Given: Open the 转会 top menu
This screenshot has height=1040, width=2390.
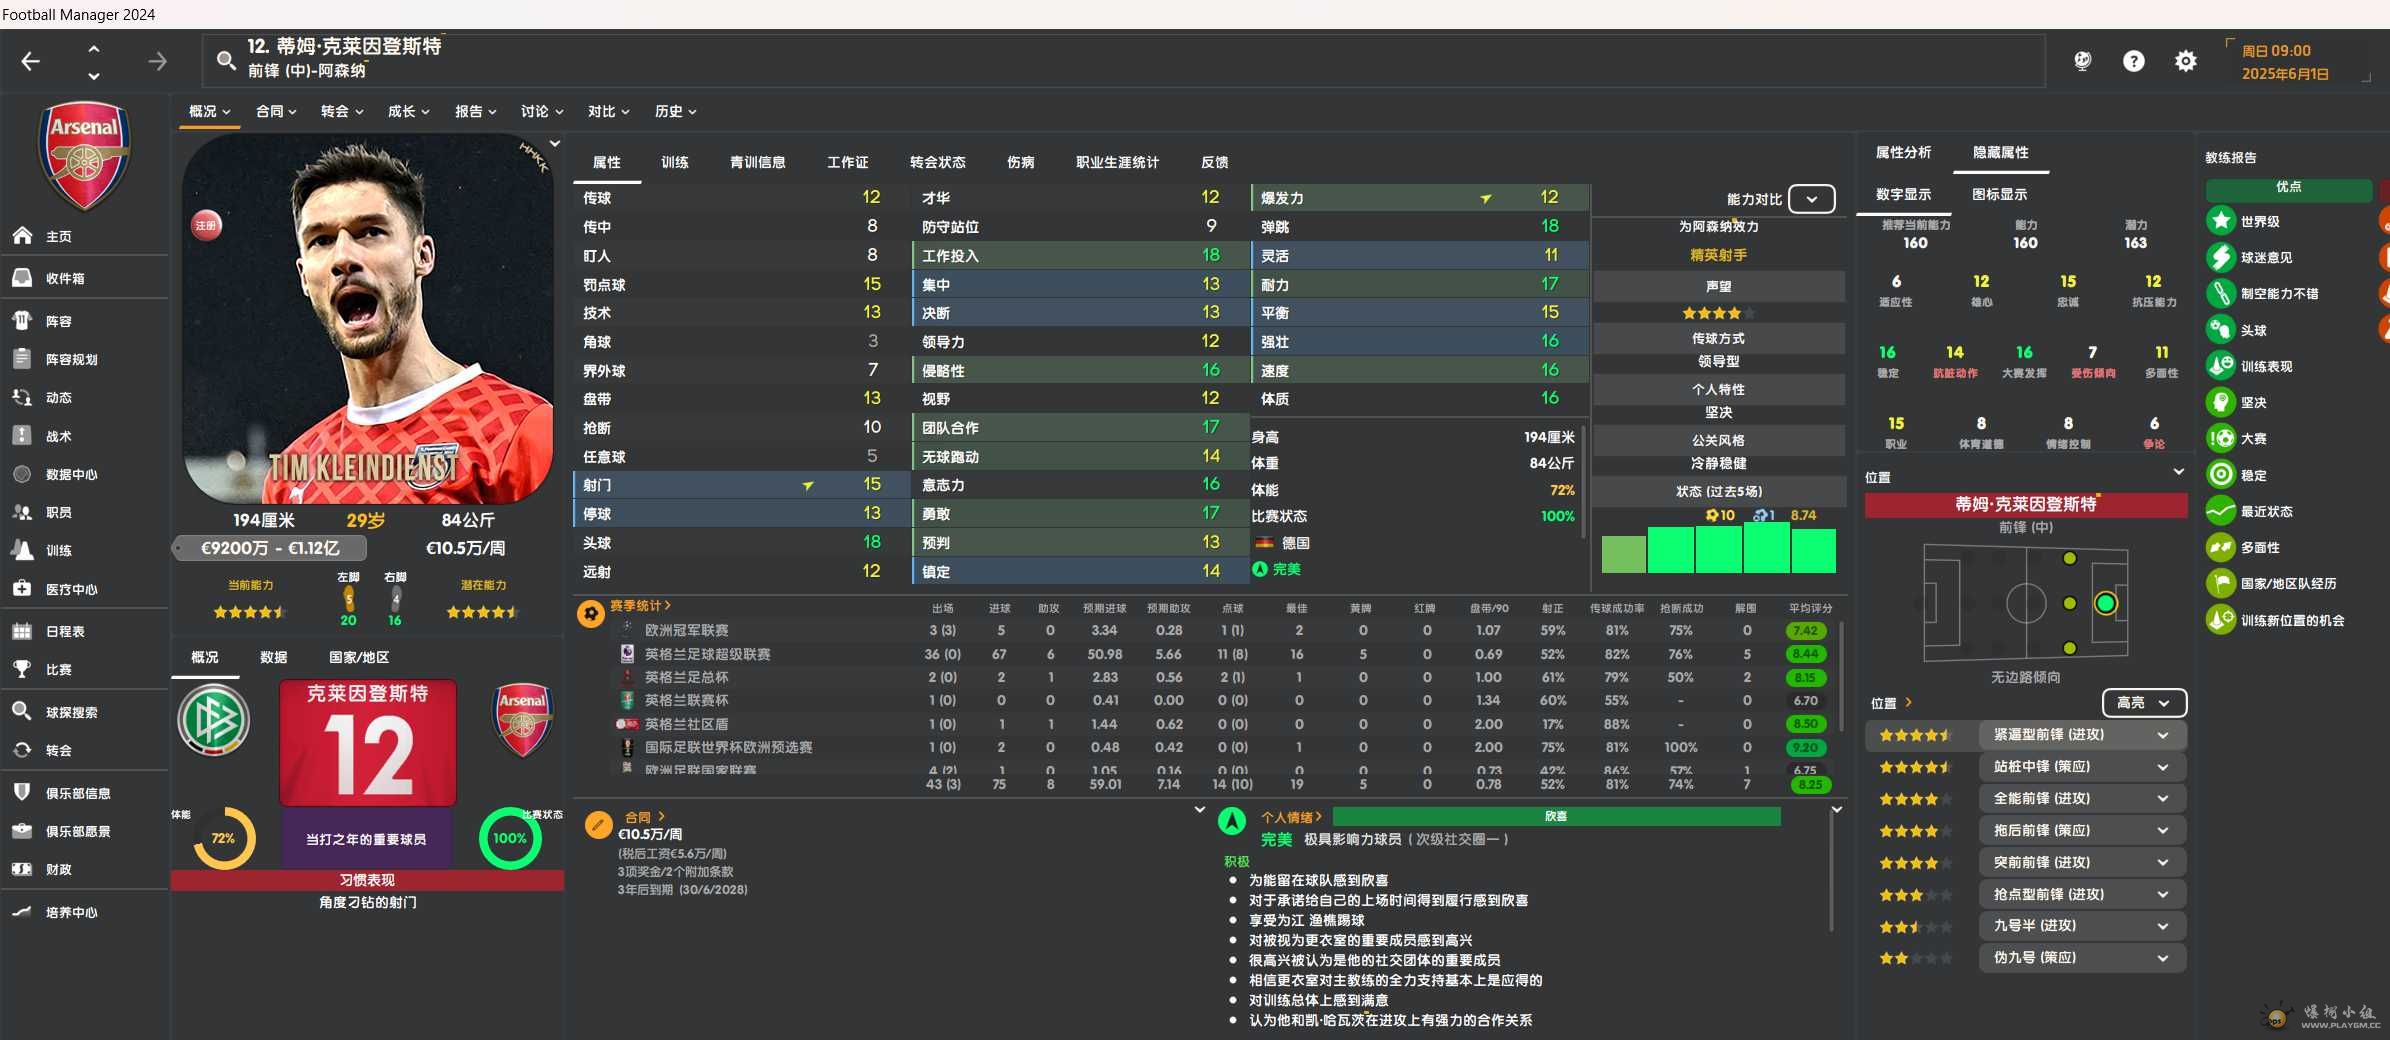Looking at the screenshot, I should [341, 112].
